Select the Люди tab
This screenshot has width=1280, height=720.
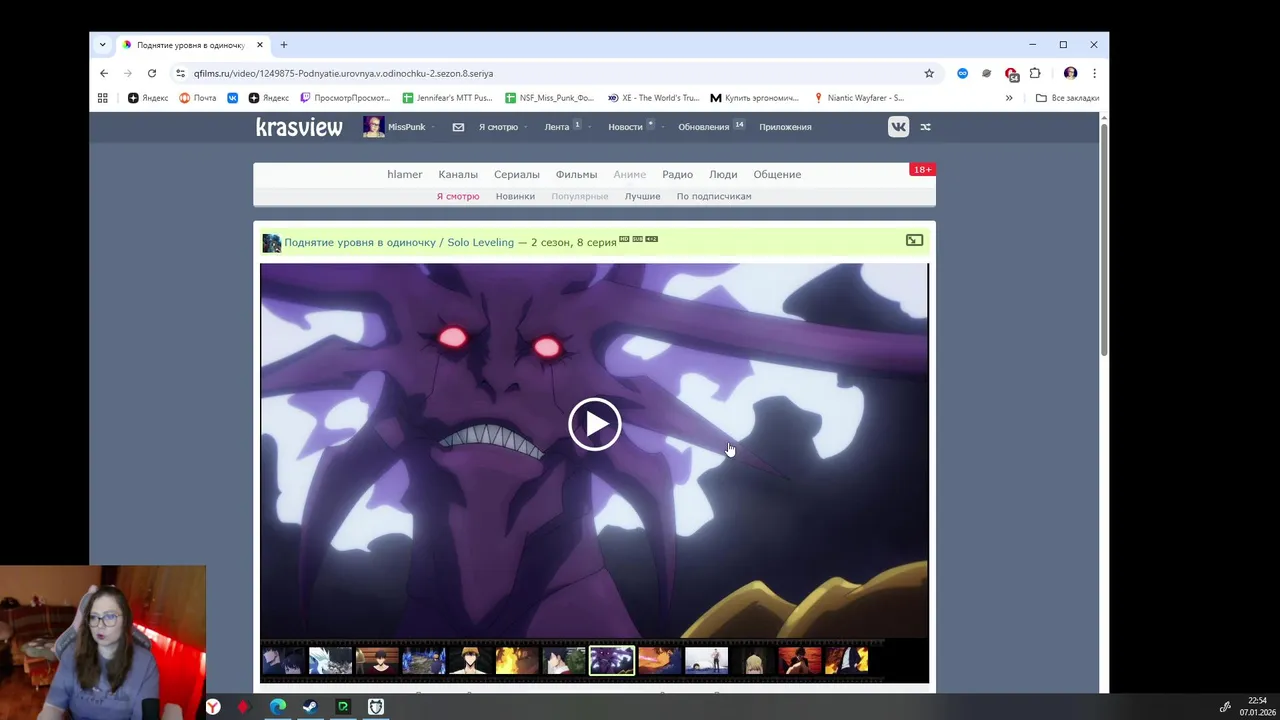point(723,174)
